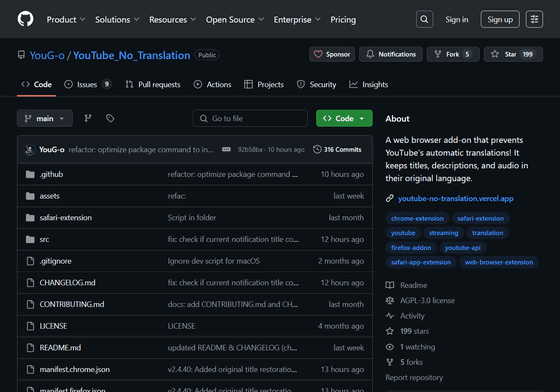The height and width of the screenshot is (392, 560).
Task: Open the youtube-no-translation.vercel.app link
Action: point(455,198)
